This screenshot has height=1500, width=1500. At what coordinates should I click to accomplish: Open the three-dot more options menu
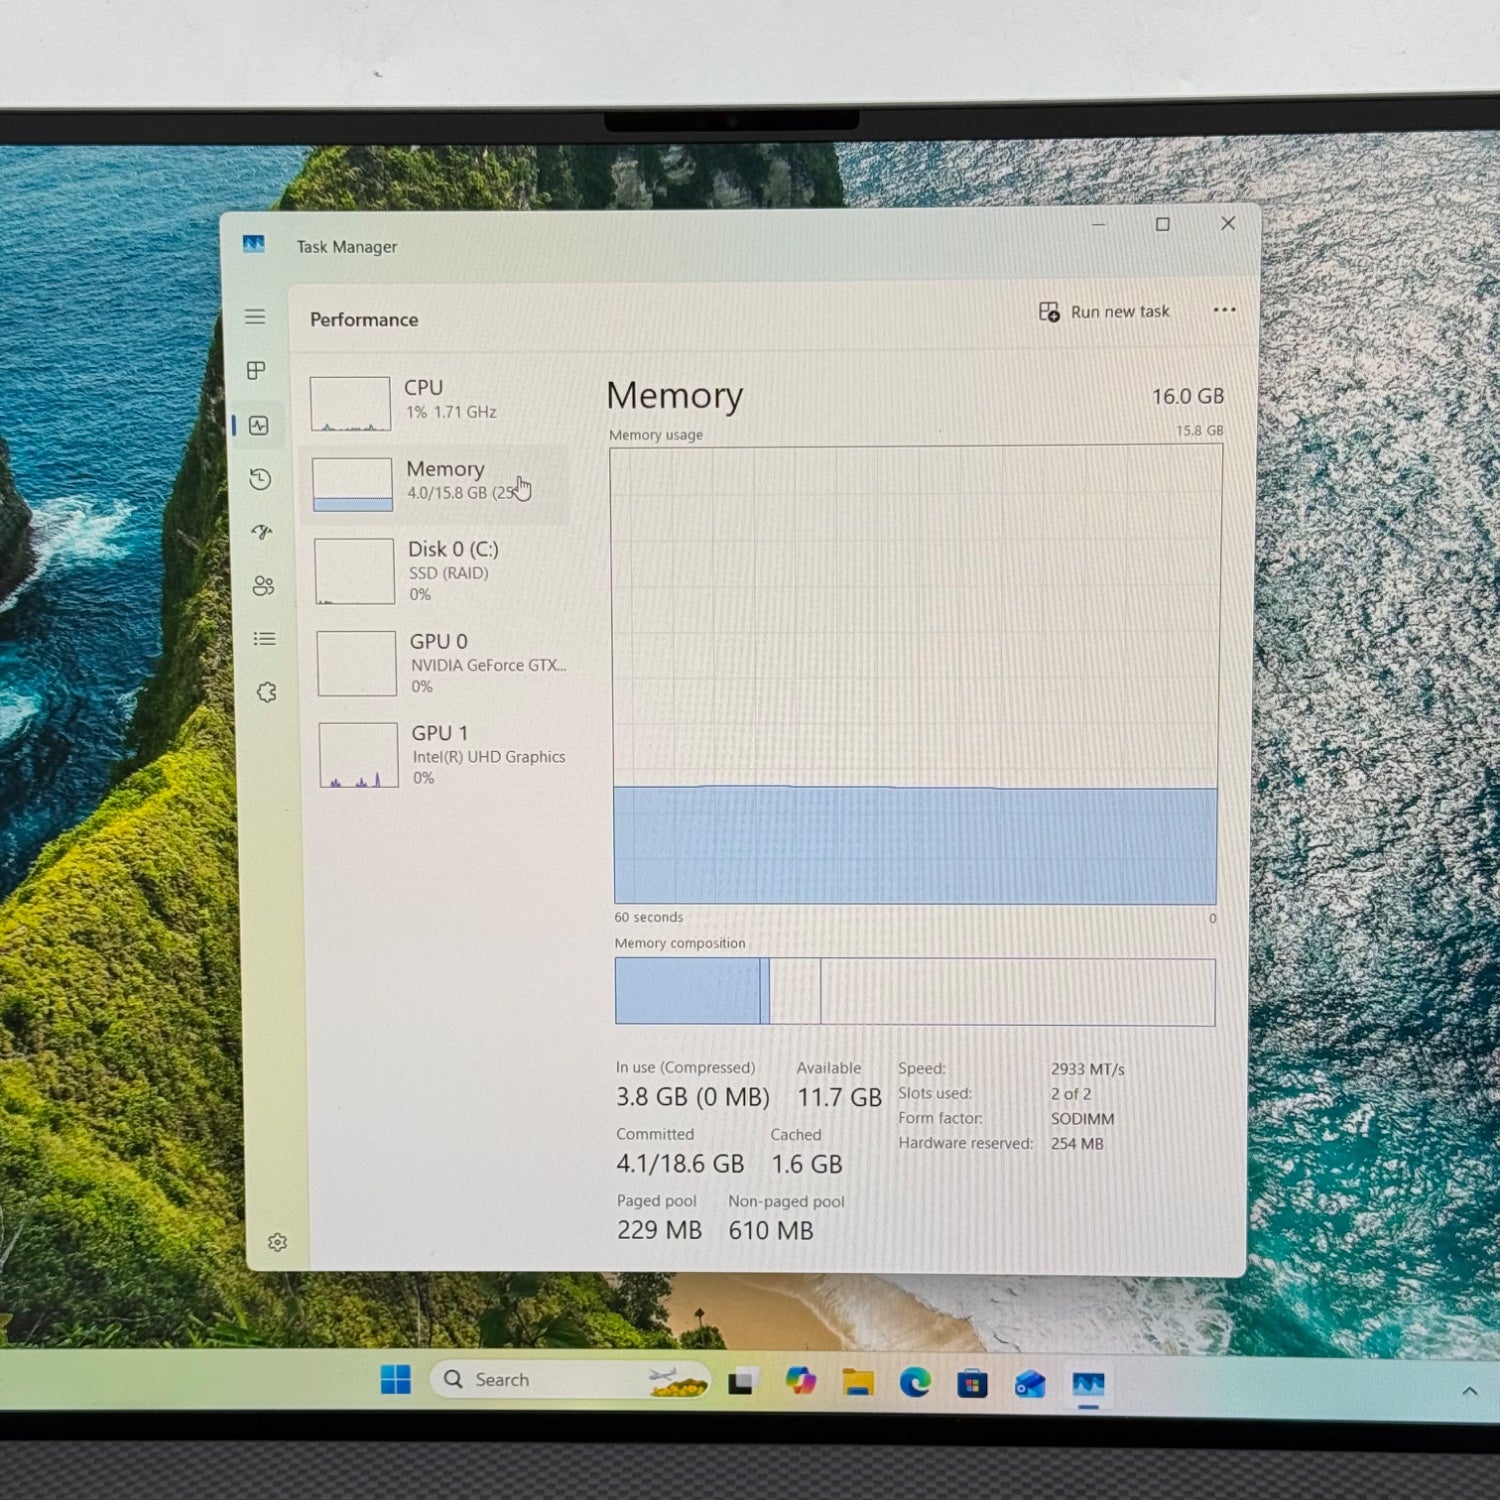pos(1224,310)
